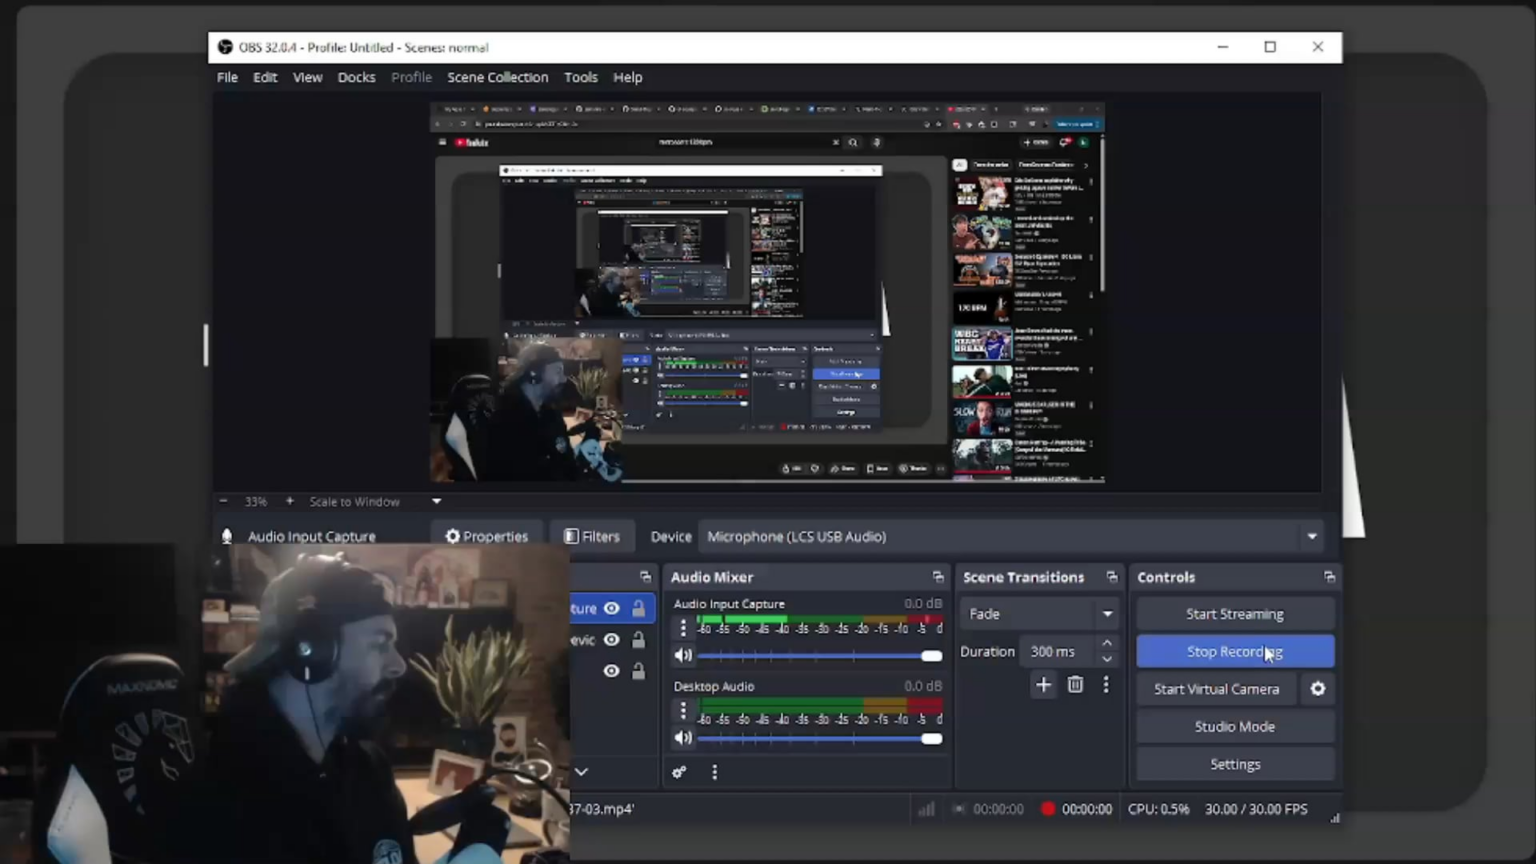1536x864 pixels.
Task: Toggle visibility eye of the selected source
Action: tap(611, 608)
